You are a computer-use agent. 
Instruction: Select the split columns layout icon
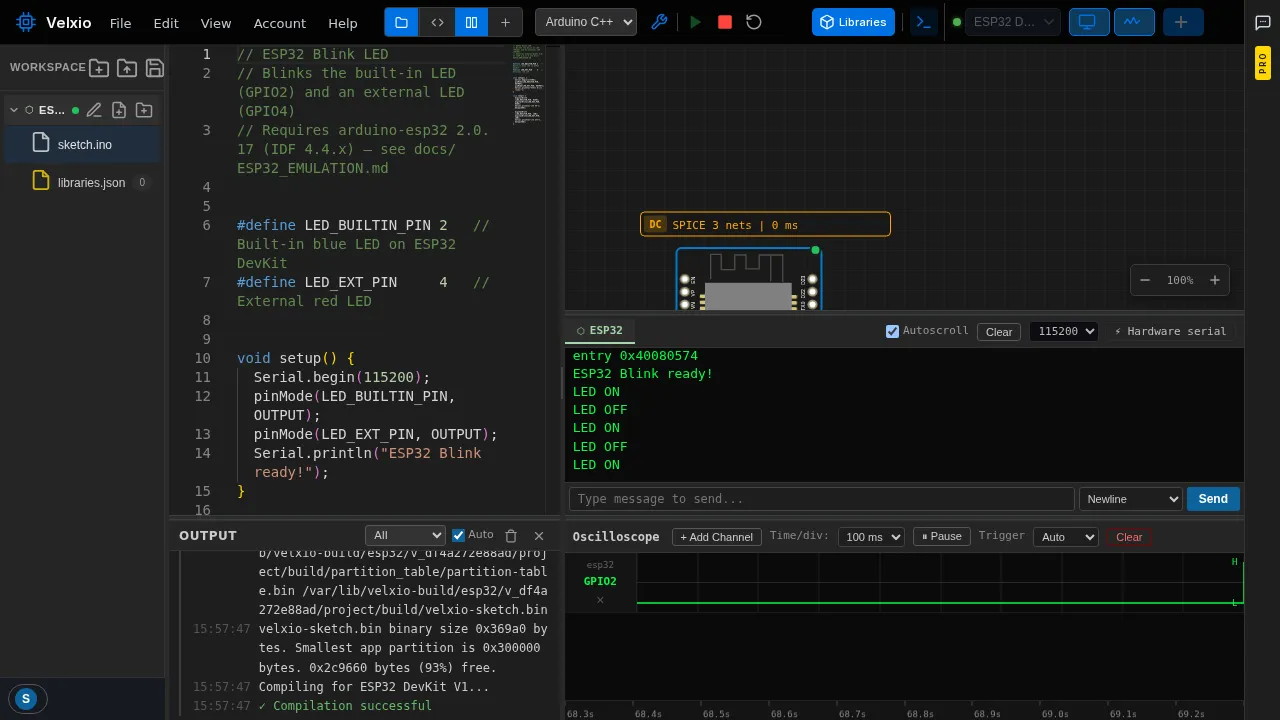(x=472, y=22)
